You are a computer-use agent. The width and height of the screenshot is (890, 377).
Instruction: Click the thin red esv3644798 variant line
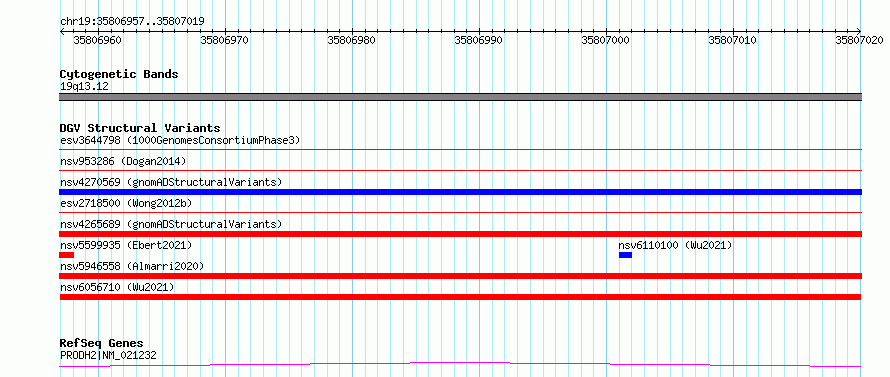point(460,149)
